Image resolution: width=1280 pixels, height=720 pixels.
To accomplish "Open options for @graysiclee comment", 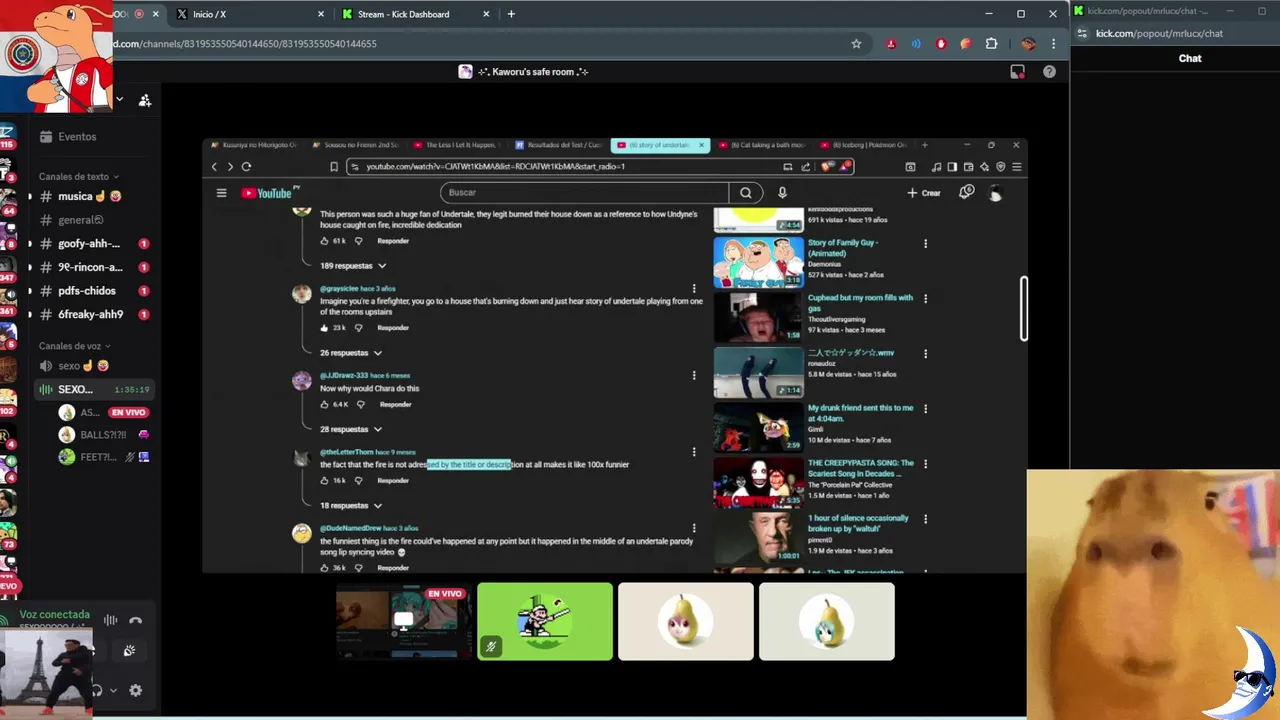I will (694, 289).
